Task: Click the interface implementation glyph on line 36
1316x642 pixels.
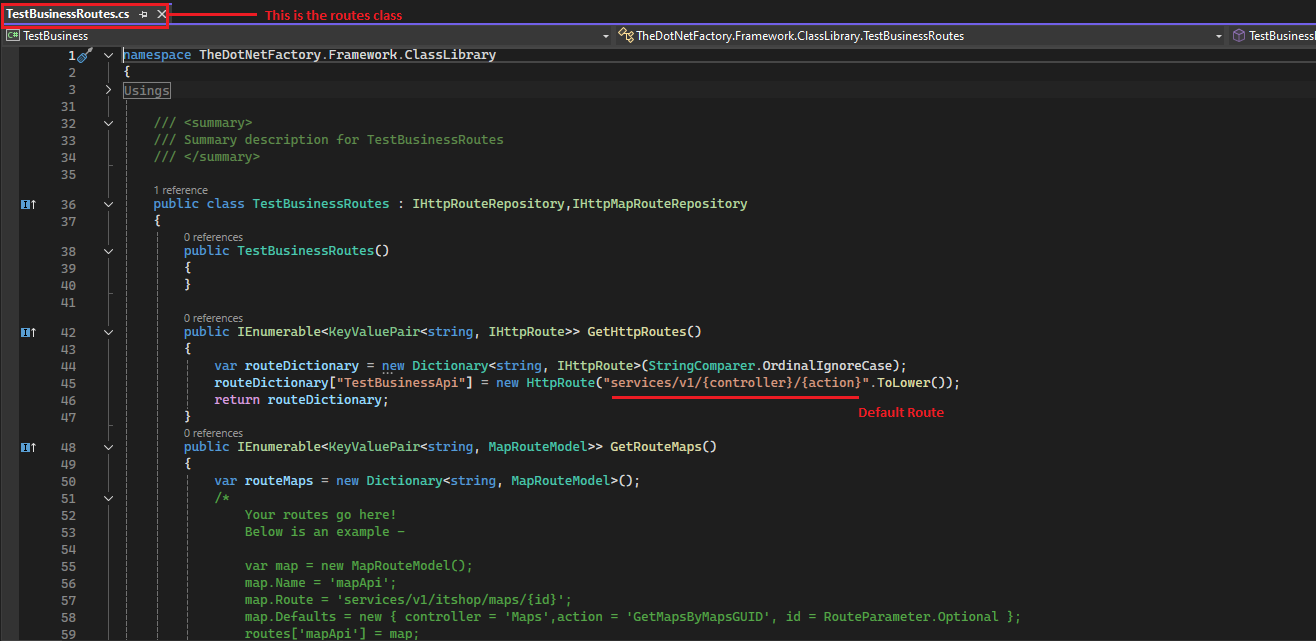Action: [x=28, y=204]
